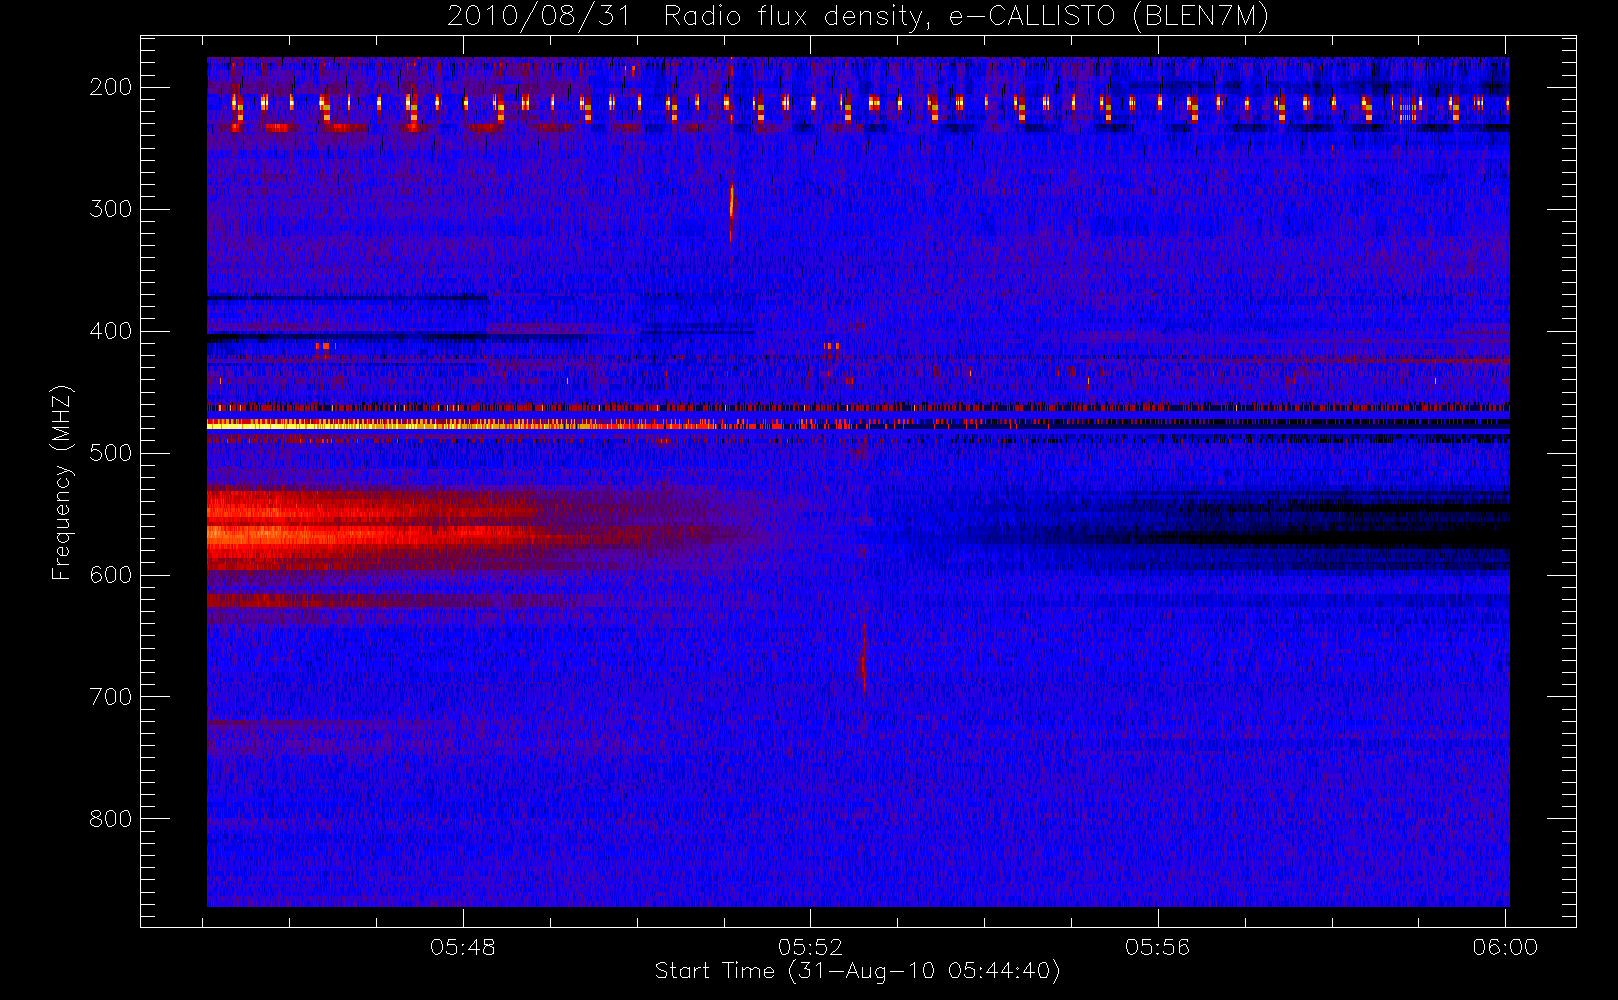Click the 06:00 time tick label
1618x1000 pixels.
(1505, 947)
